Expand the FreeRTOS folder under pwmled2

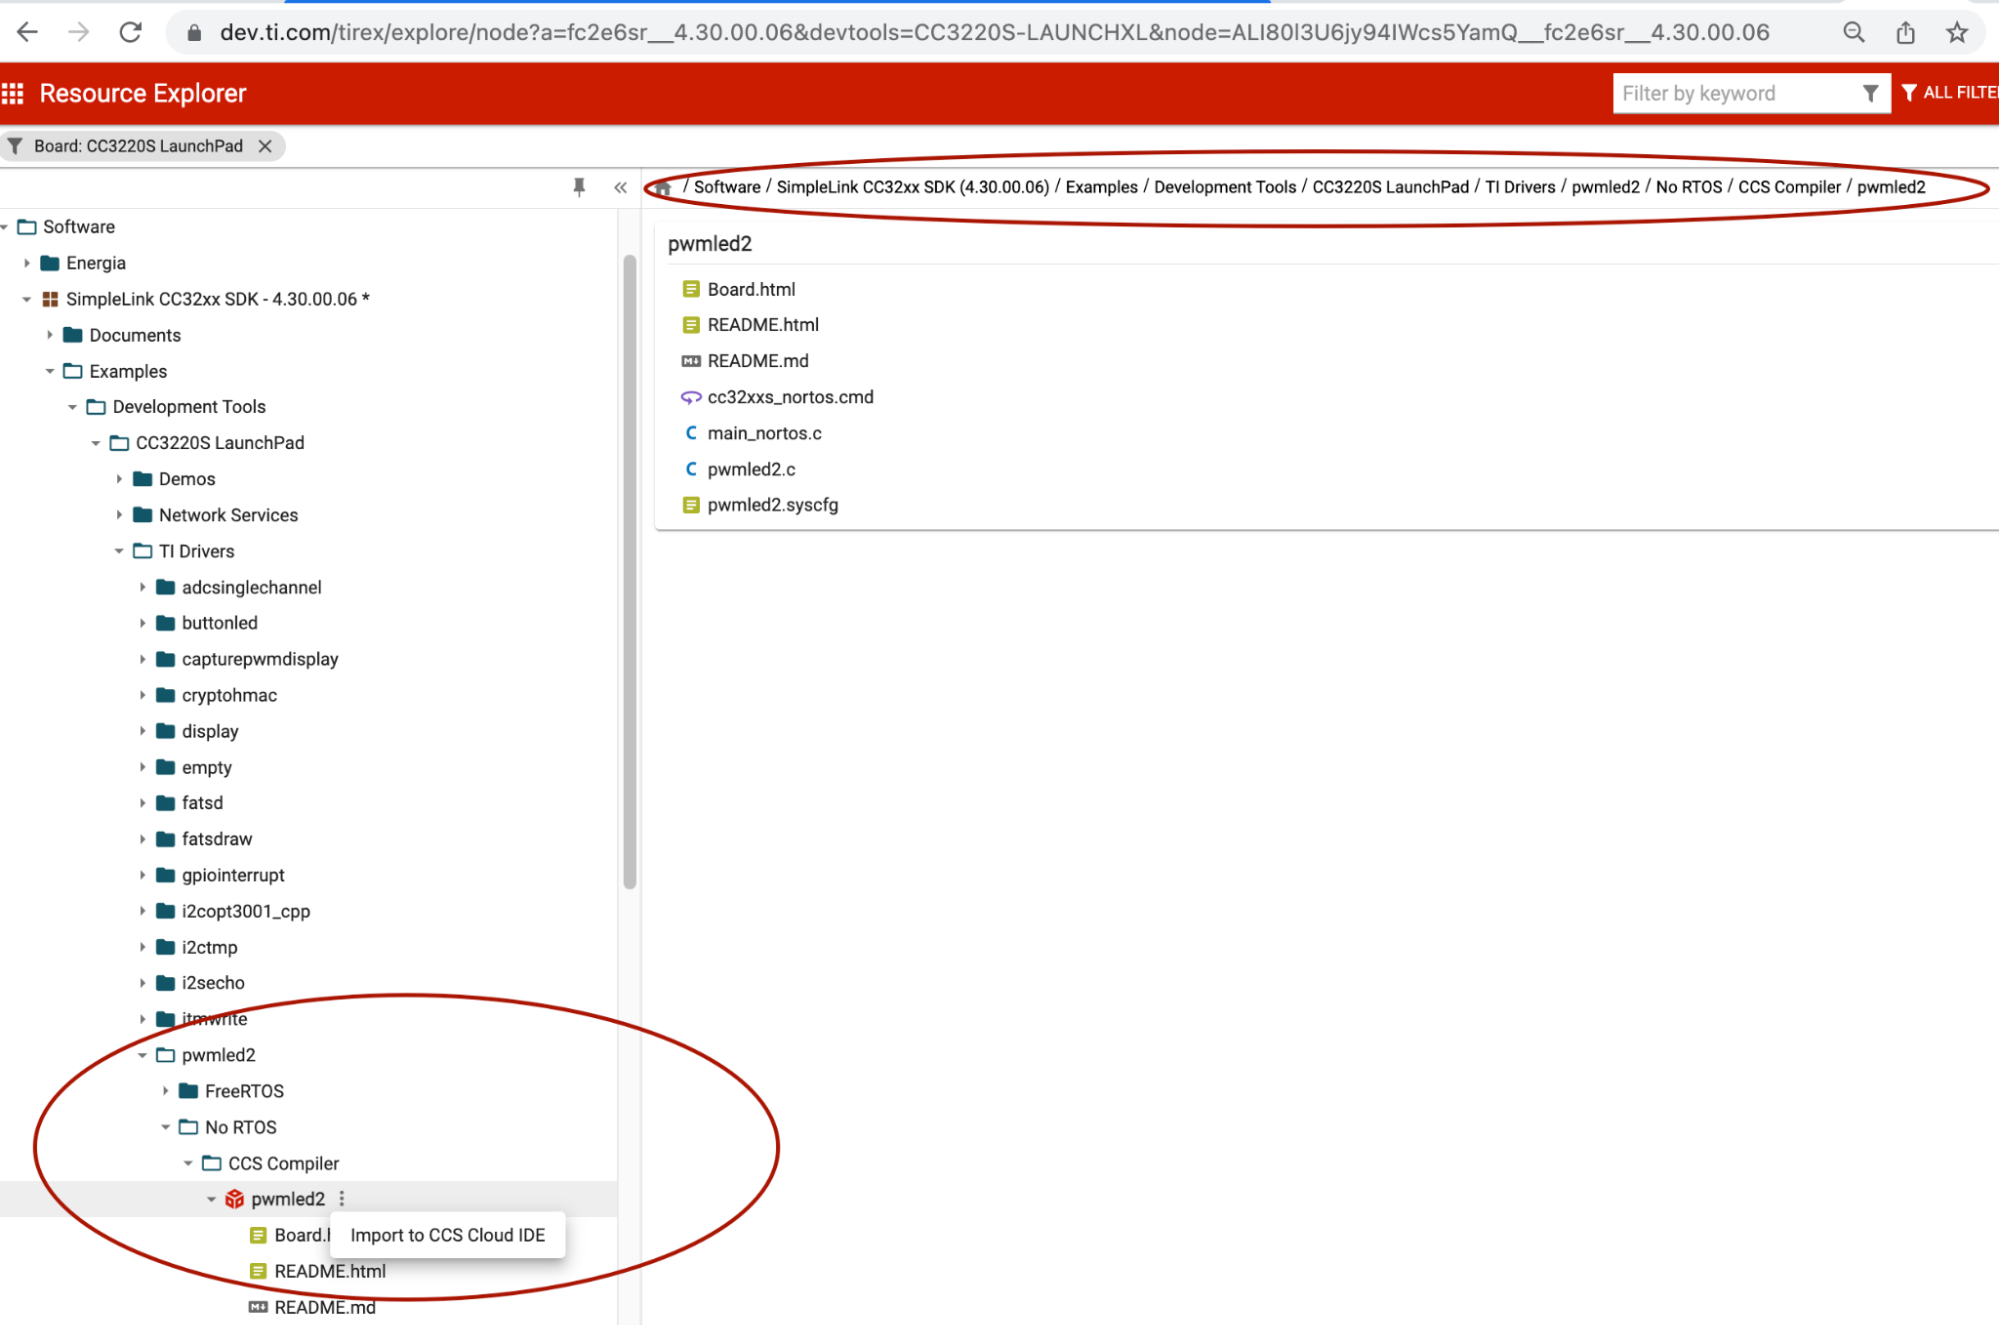pos(166,1091)
